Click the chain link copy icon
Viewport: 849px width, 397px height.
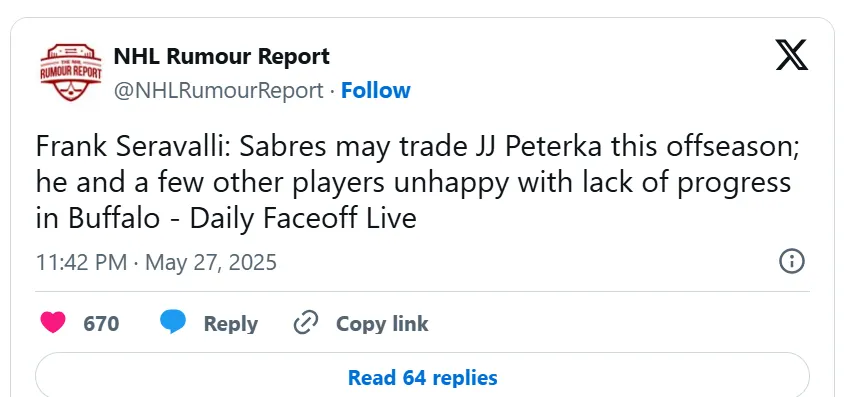coord(305,323)
